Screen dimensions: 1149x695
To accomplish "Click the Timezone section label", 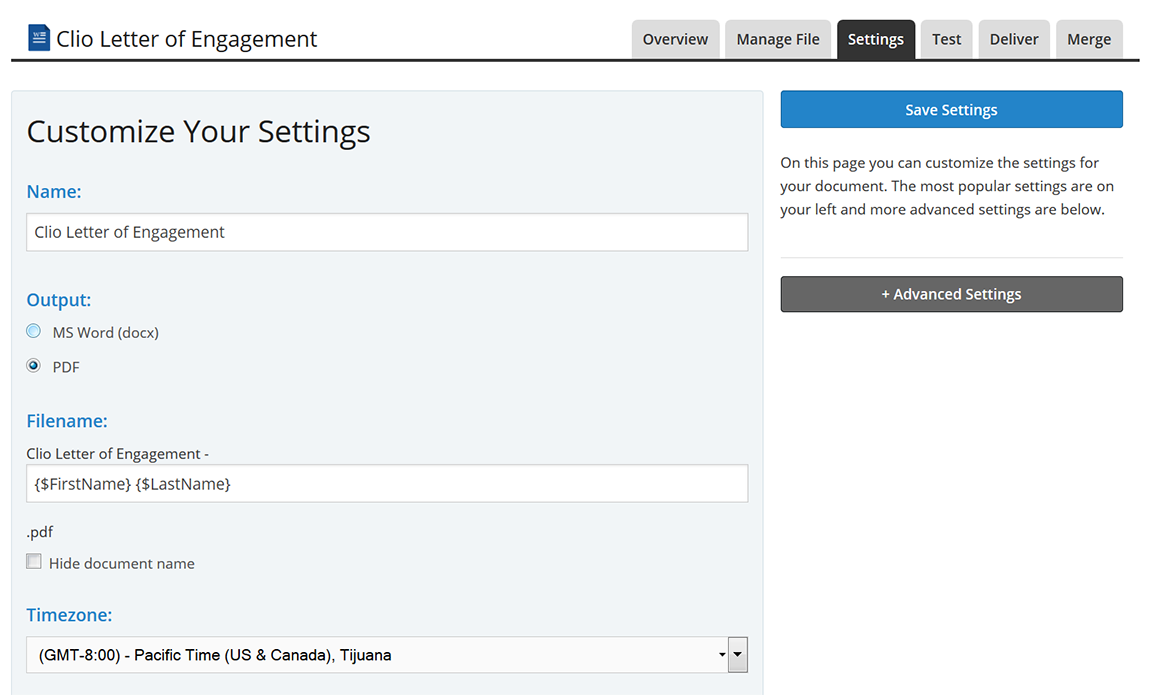I will pos(69,615).
